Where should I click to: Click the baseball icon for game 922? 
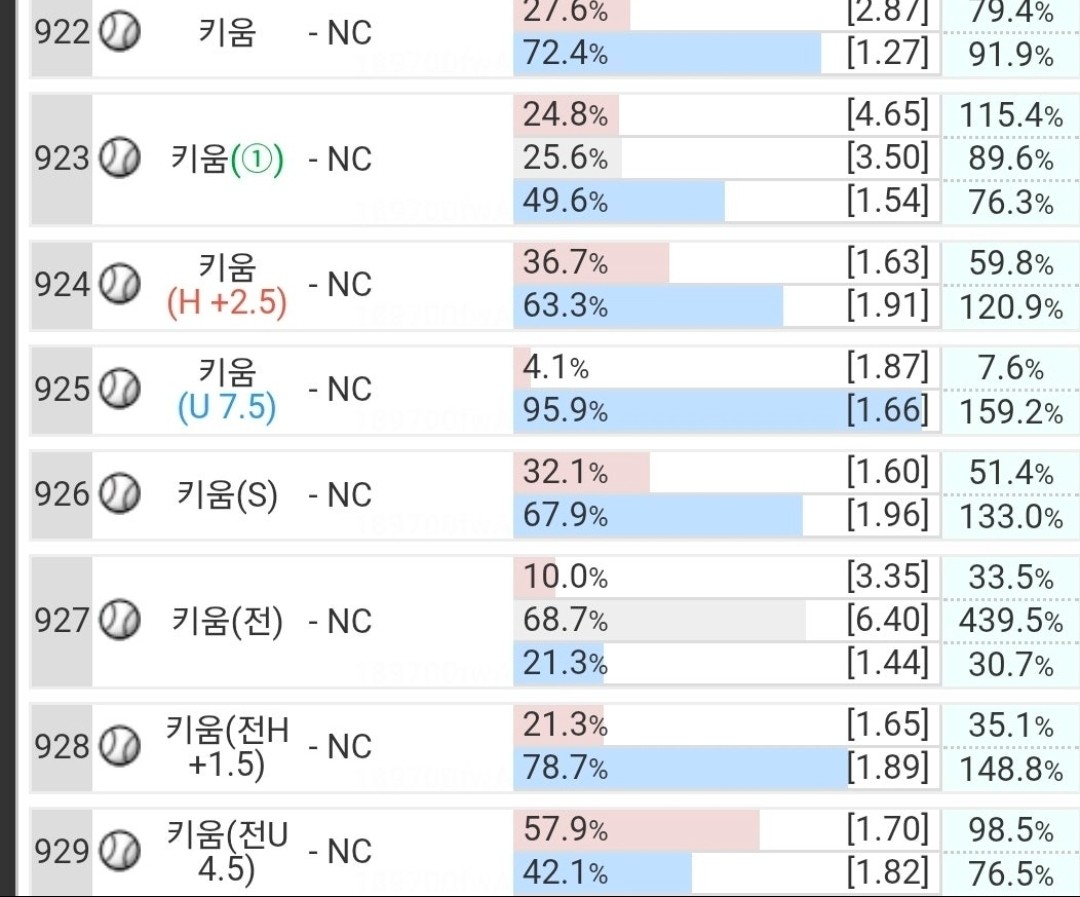120,32
